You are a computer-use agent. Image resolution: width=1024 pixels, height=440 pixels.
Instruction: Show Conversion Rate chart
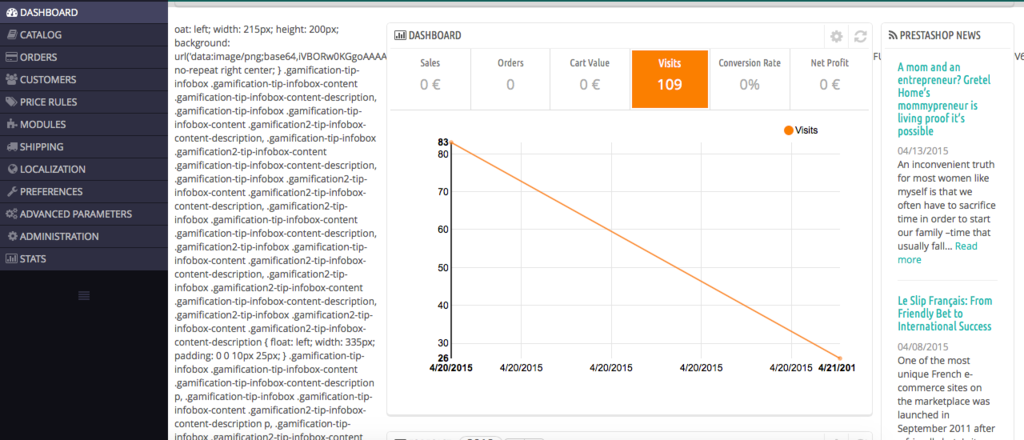pos(750,79)
